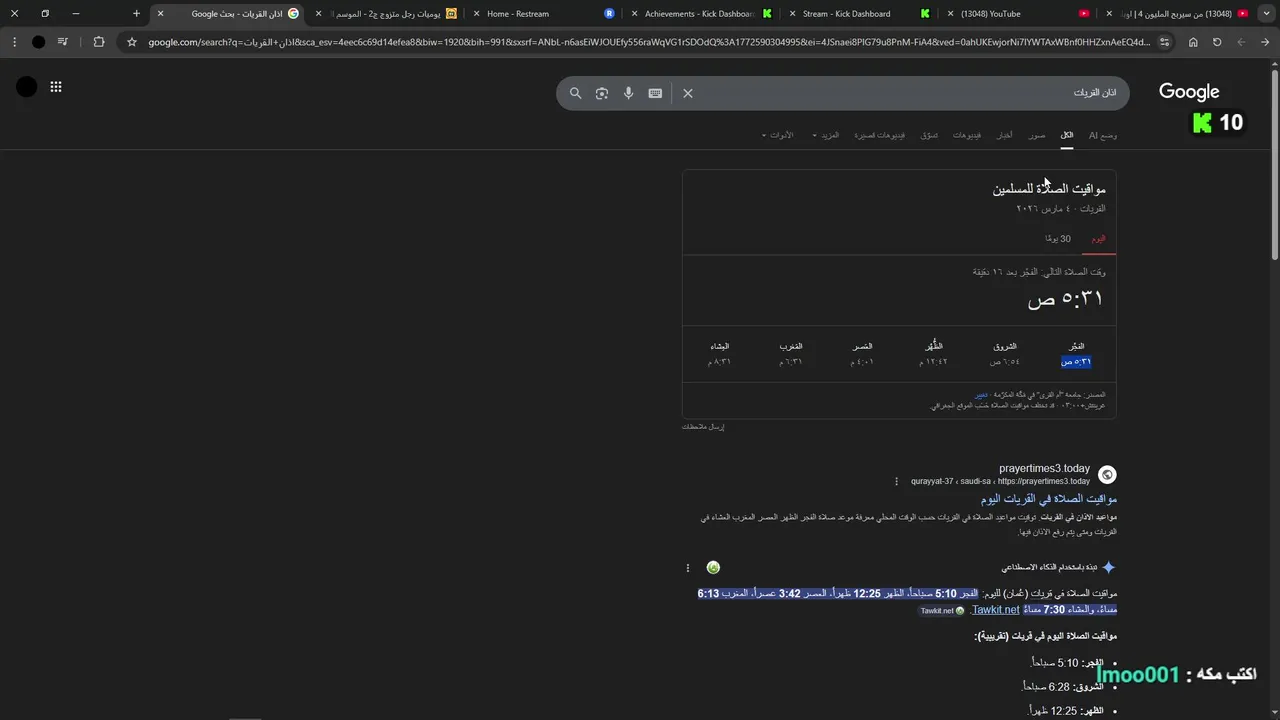Select the اليوم tab in prayer card

pos(1098,239)
